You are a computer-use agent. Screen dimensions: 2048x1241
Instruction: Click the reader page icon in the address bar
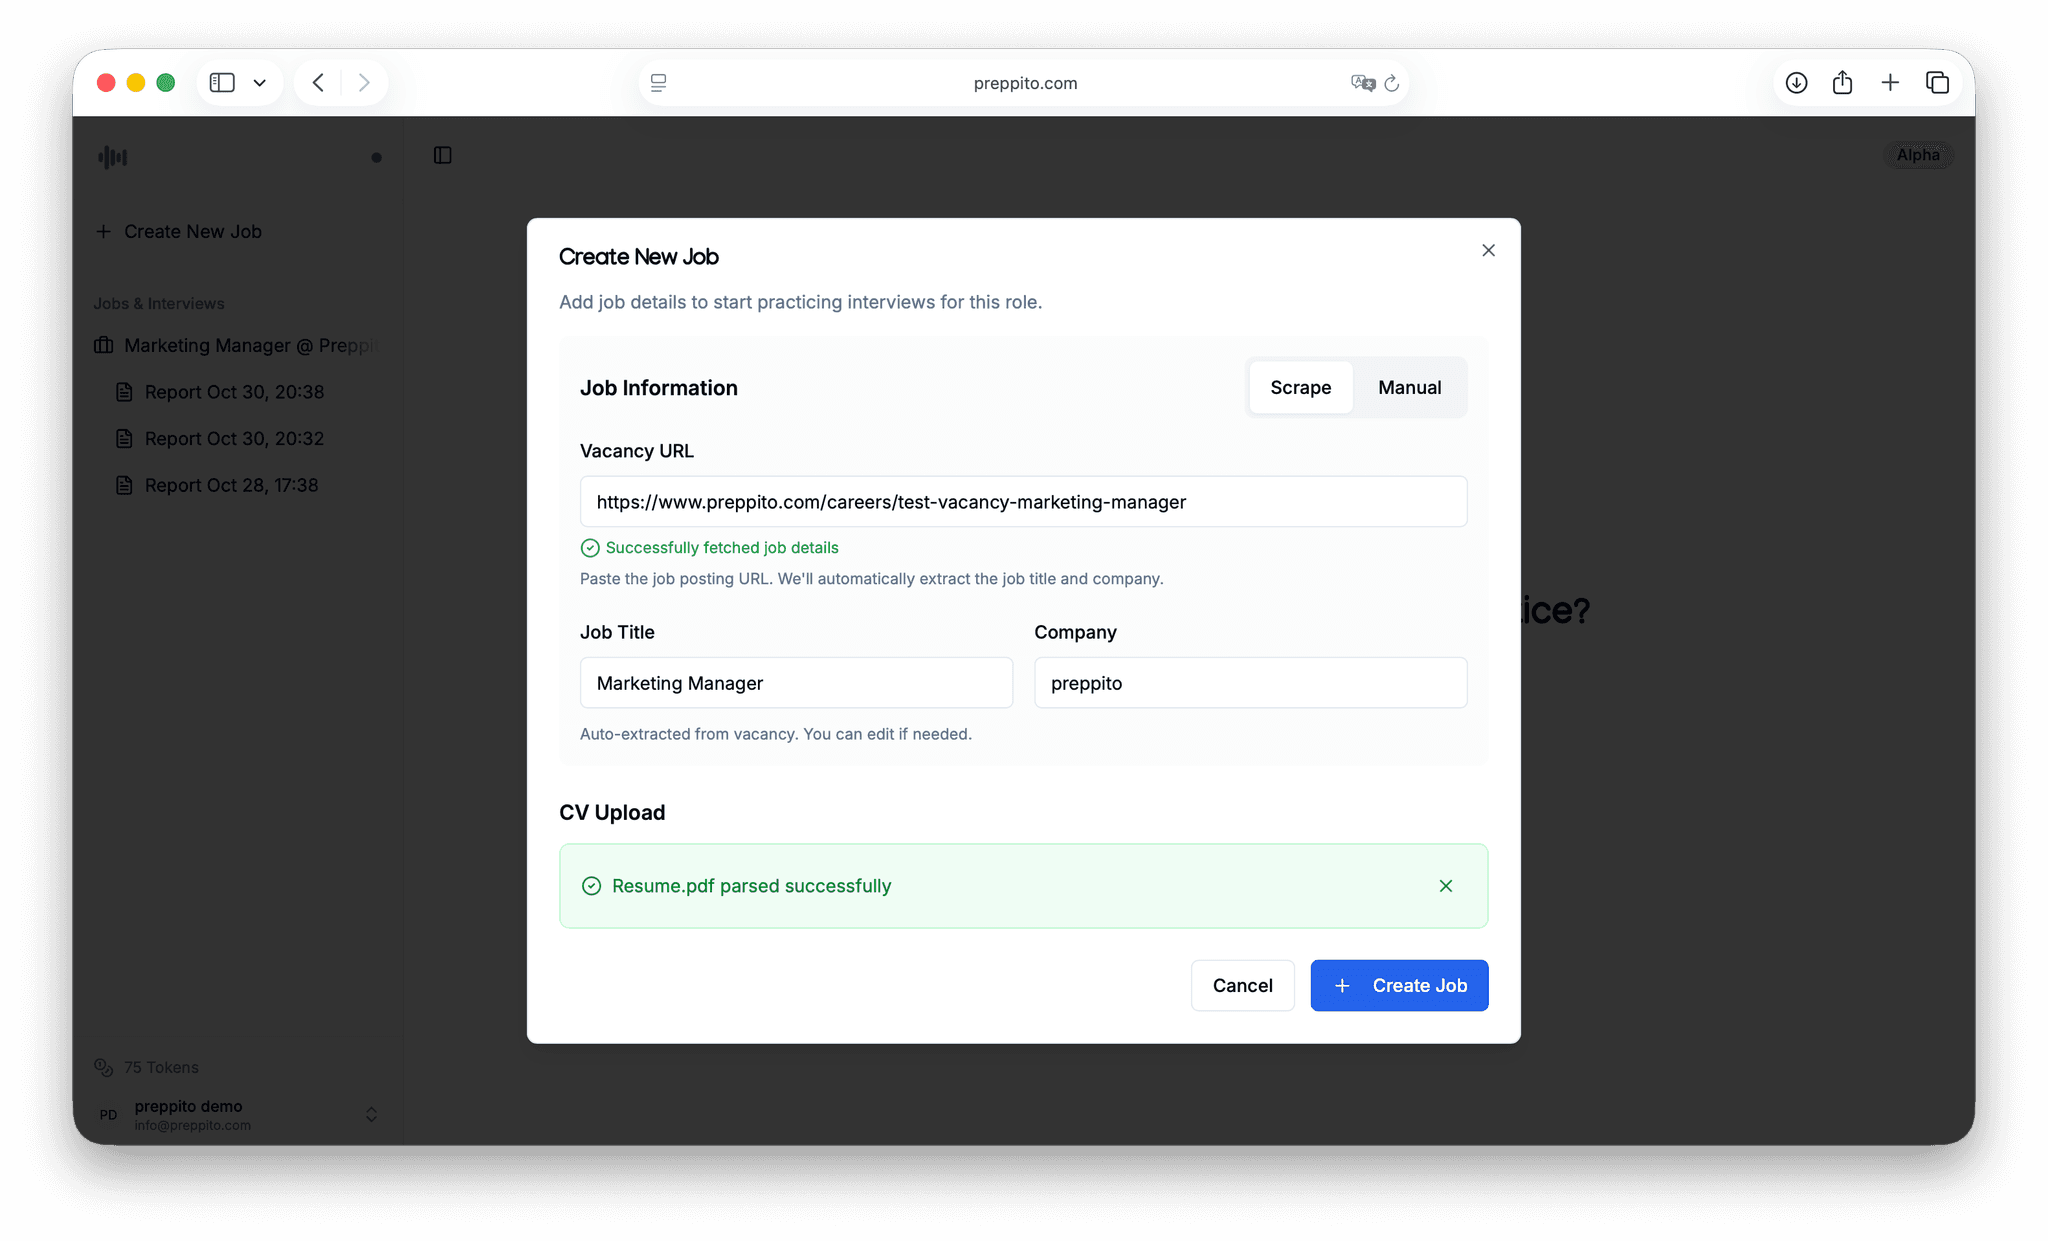tap(658, 83)
